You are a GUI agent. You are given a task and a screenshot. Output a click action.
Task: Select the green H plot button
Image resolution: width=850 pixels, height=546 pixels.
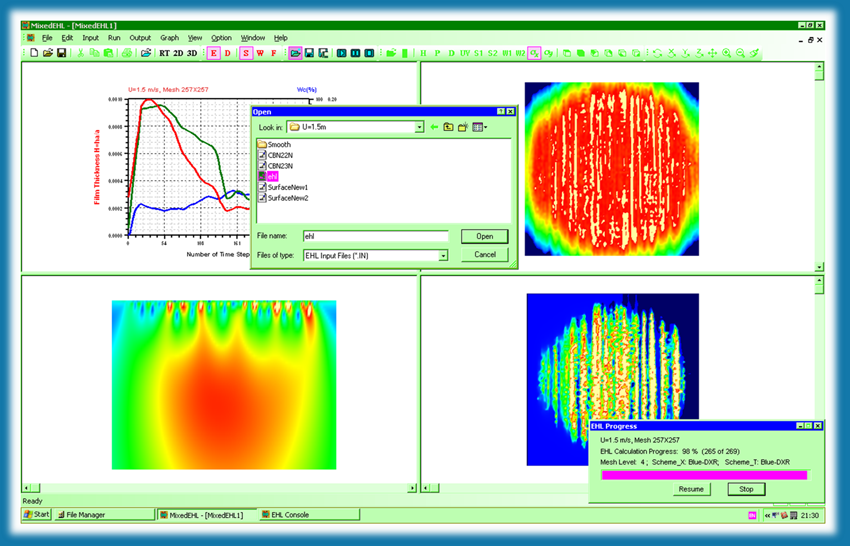[423, 53]
